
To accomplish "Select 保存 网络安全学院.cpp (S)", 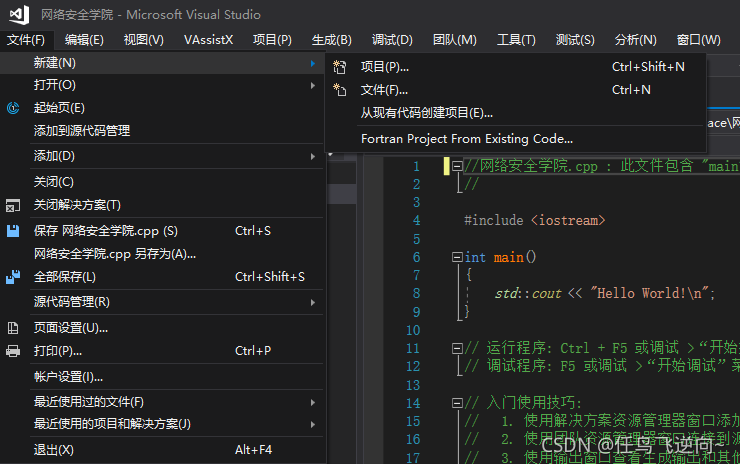I will pyautogui.click(x=162, y=231).
